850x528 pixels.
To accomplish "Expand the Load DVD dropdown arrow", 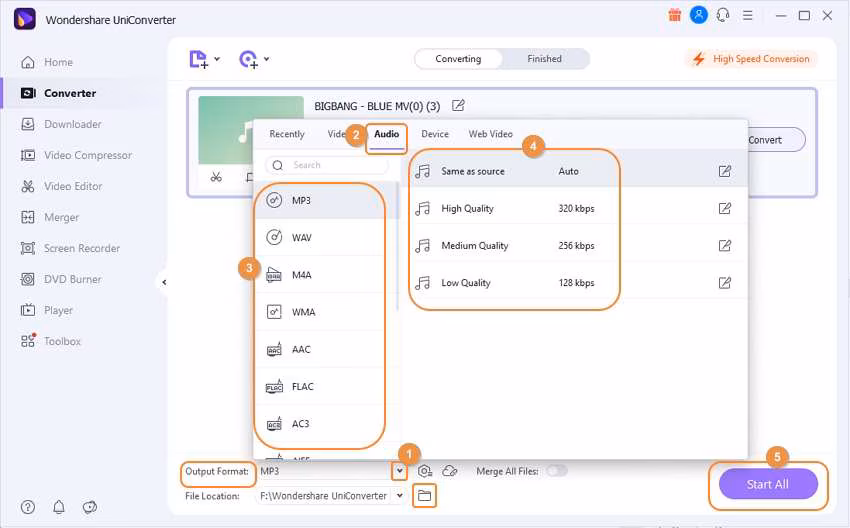I will click(x=266, y=59).
